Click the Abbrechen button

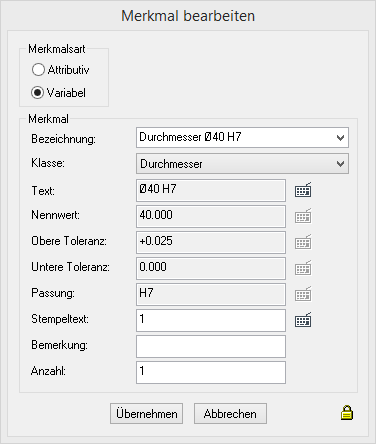tap(230, 414)
